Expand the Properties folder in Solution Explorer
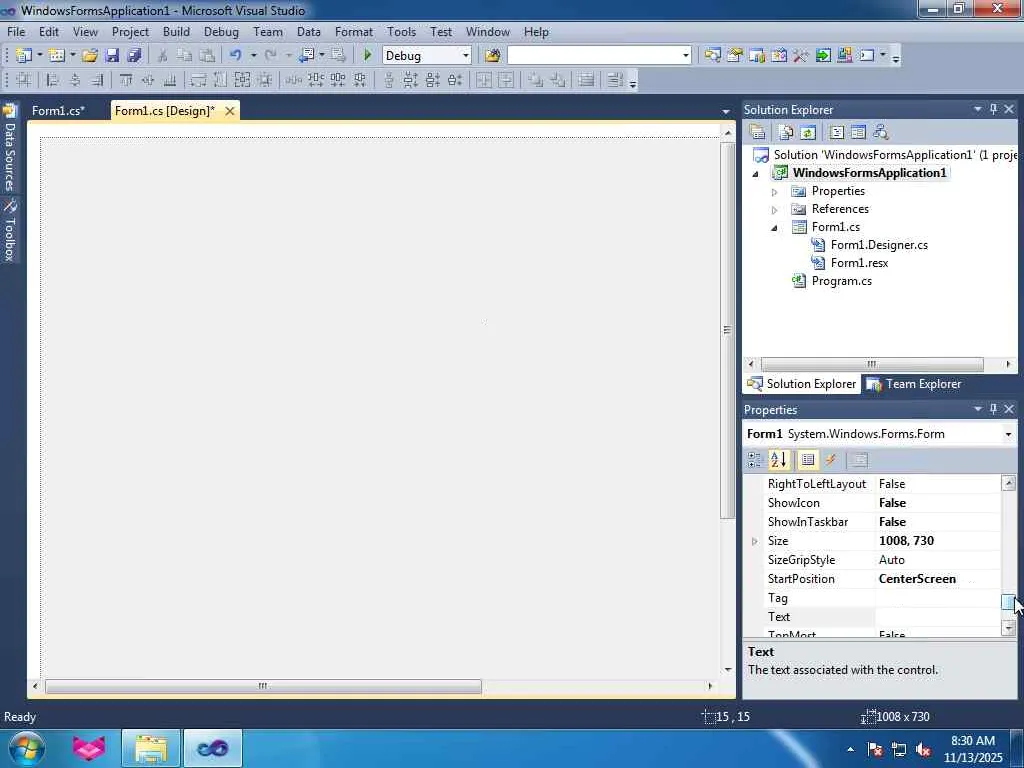This screenshot has height=768, width=1024. 775,192
